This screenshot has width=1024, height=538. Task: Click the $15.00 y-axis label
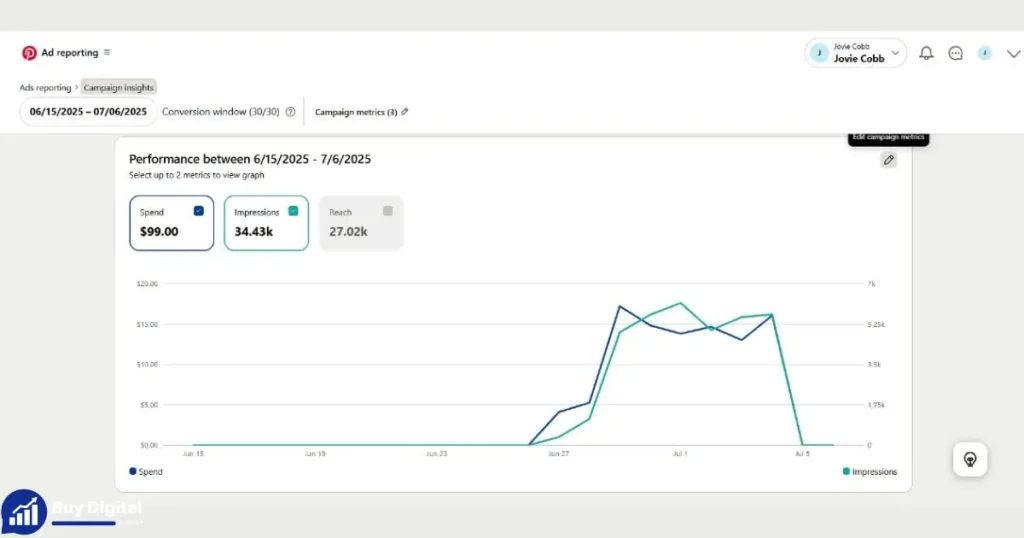[x=147, y=324]
